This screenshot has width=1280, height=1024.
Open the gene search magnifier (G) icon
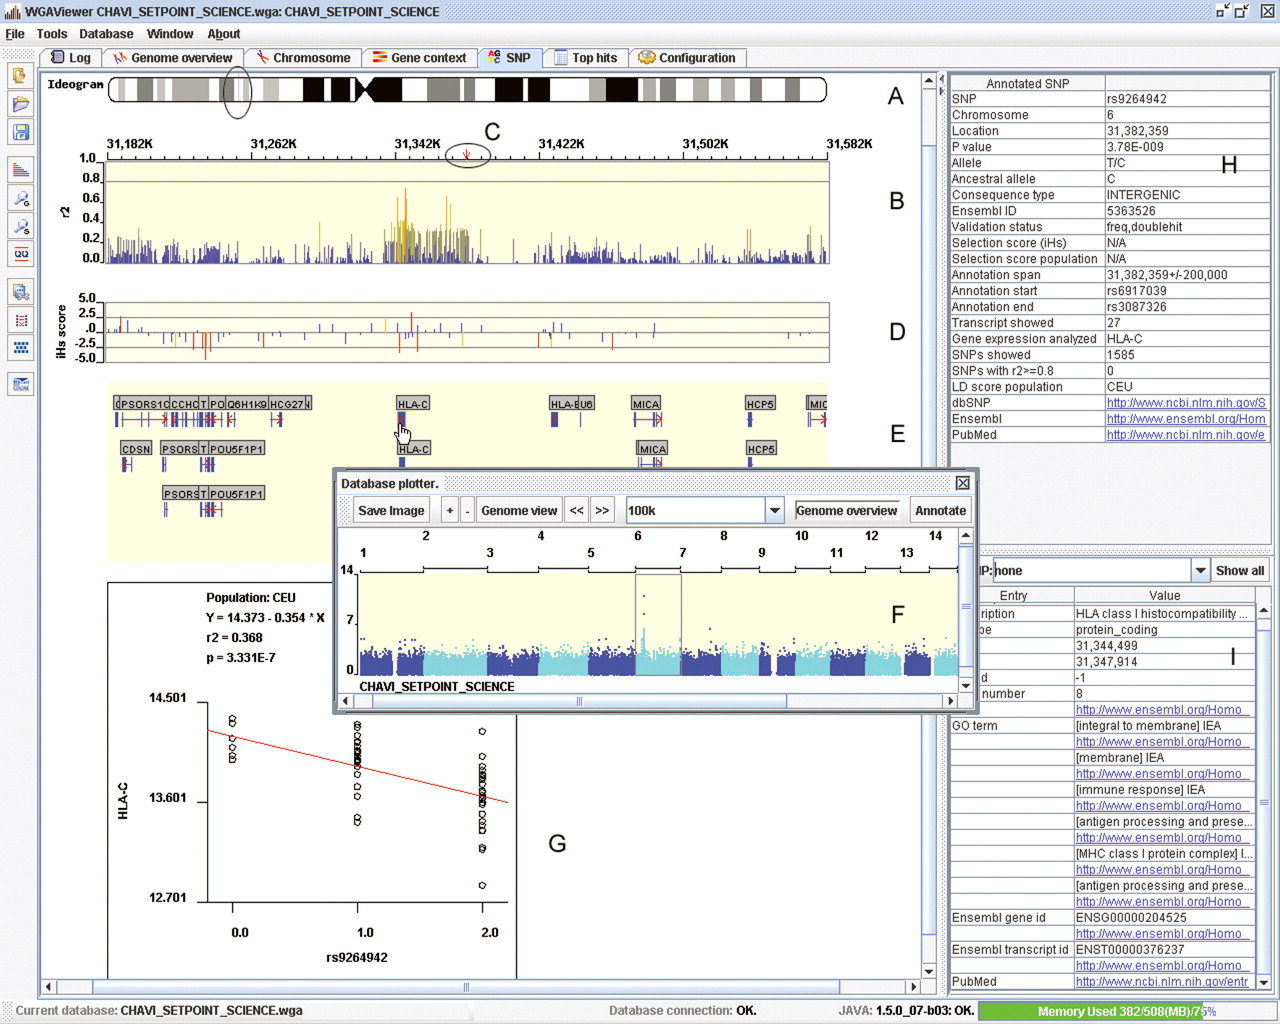pos(21,198)
